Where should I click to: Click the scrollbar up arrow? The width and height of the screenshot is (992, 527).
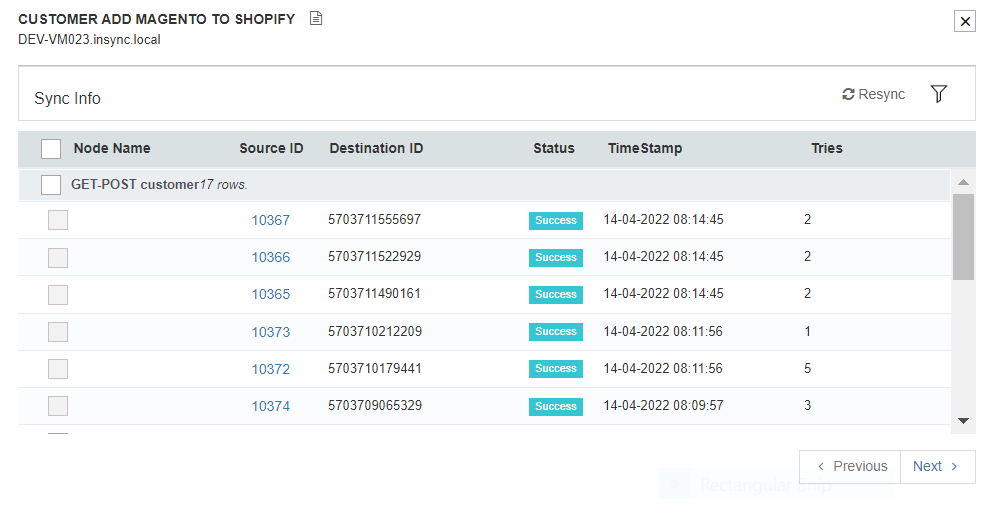coord(964,182)
